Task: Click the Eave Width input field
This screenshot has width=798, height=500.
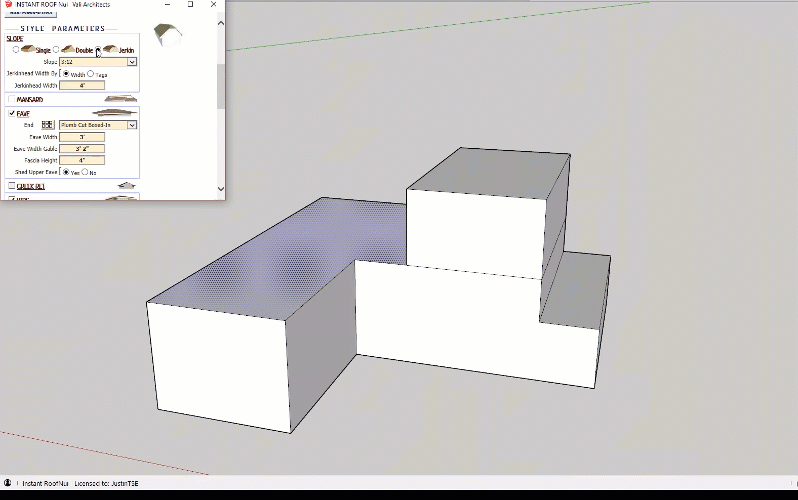Action: tap(82, 137)
